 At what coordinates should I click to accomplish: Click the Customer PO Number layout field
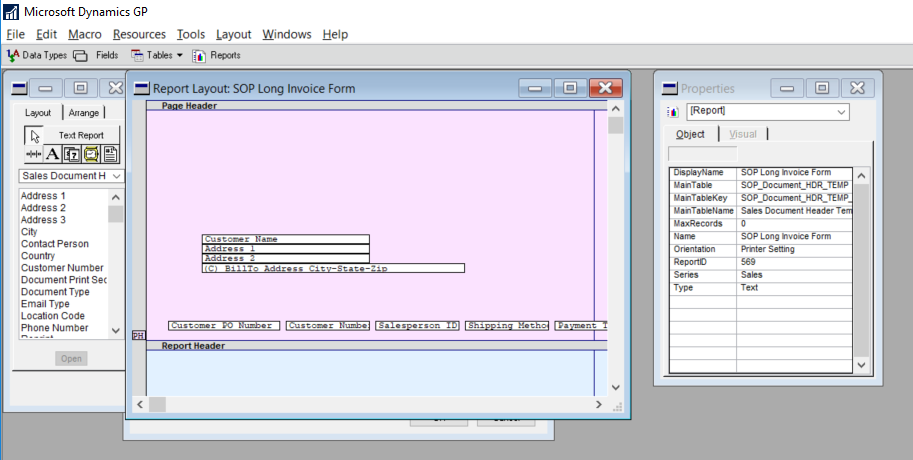point(224,326)
